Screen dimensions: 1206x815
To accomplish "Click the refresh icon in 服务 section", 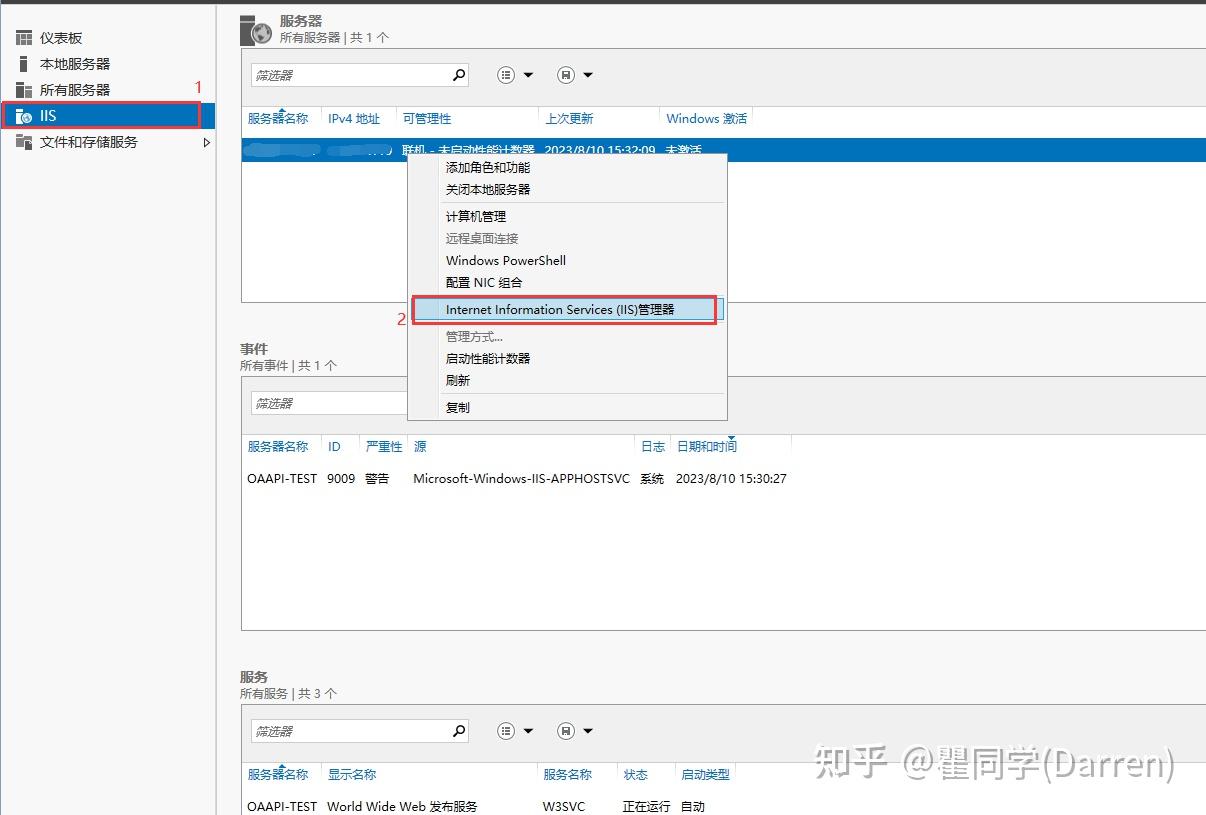I will click(x=568, y=730).
